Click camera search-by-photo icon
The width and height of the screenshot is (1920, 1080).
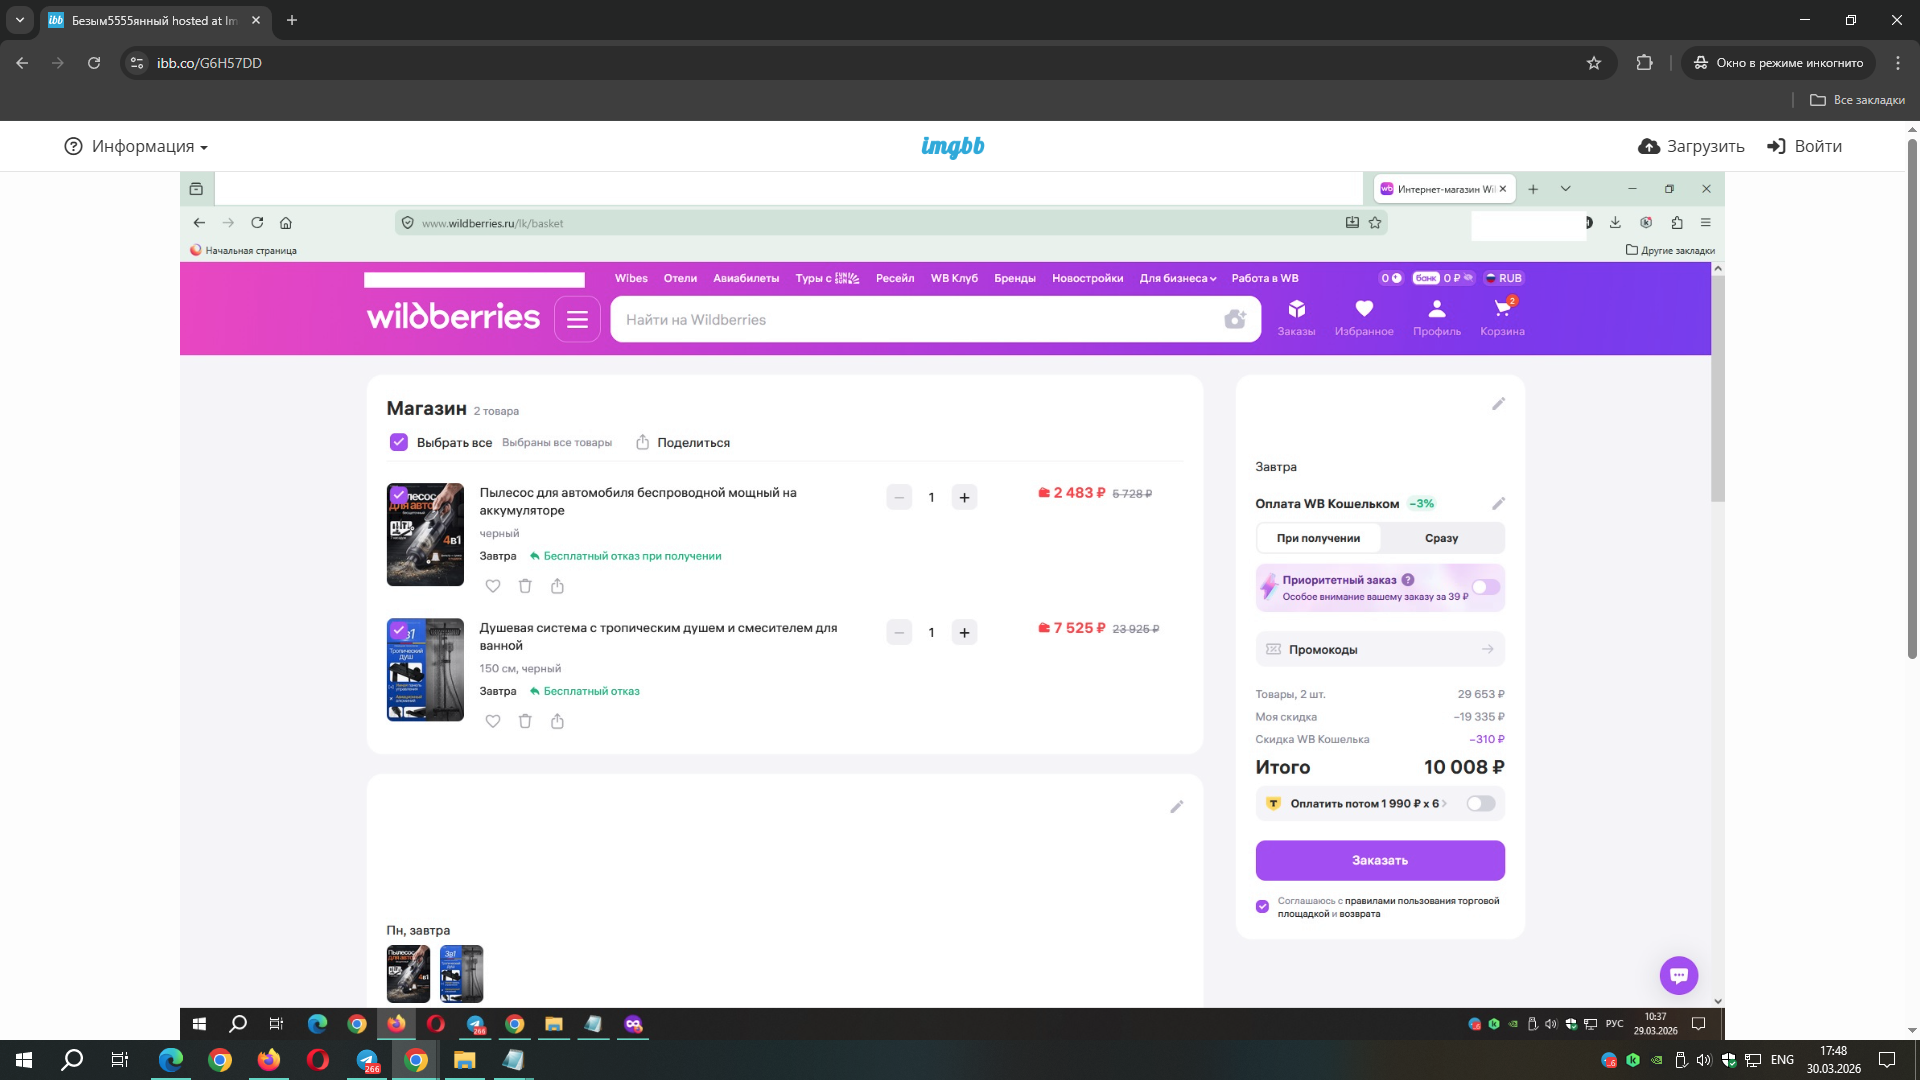click(1235, 319)
